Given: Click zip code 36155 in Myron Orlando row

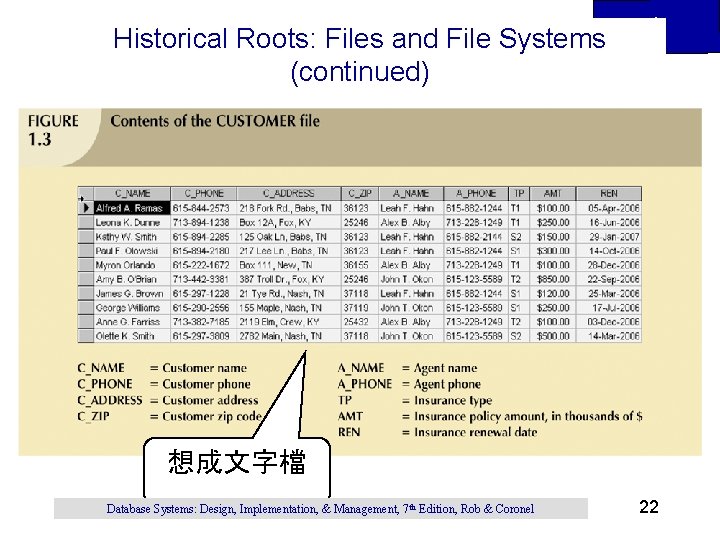Looking at the screenshot, I should pyautogui.click(x=356, y=265).
